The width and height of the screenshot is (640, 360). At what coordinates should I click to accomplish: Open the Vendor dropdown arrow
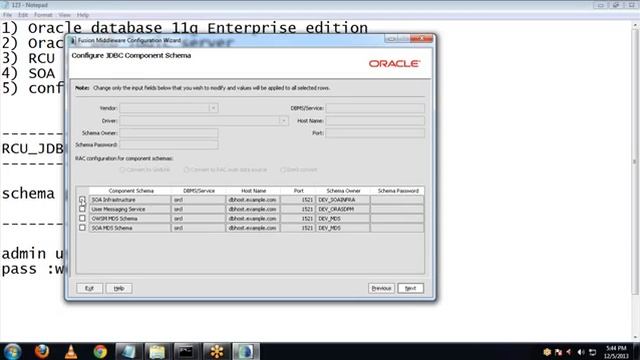213,108
